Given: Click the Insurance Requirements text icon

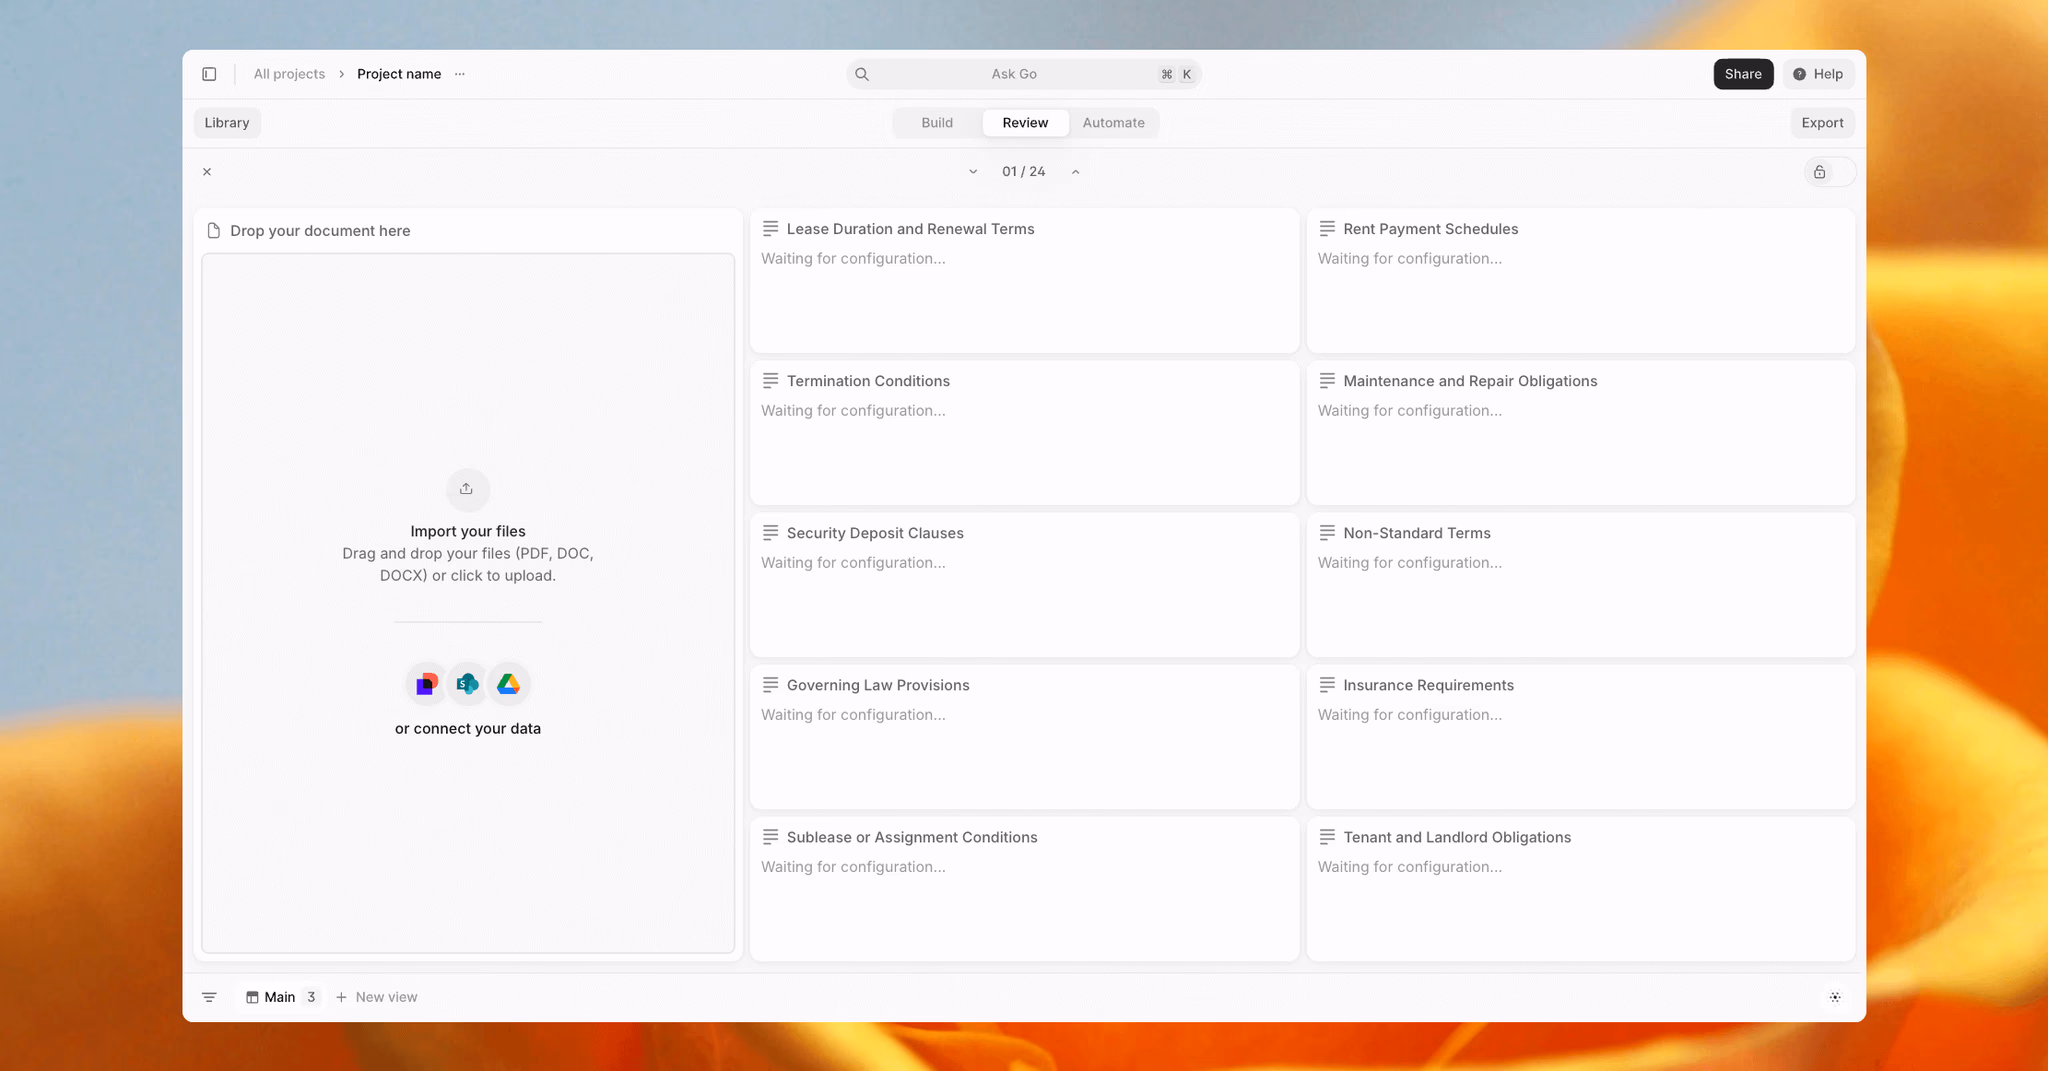Looking at the screenshot, I should (1327, 685).
